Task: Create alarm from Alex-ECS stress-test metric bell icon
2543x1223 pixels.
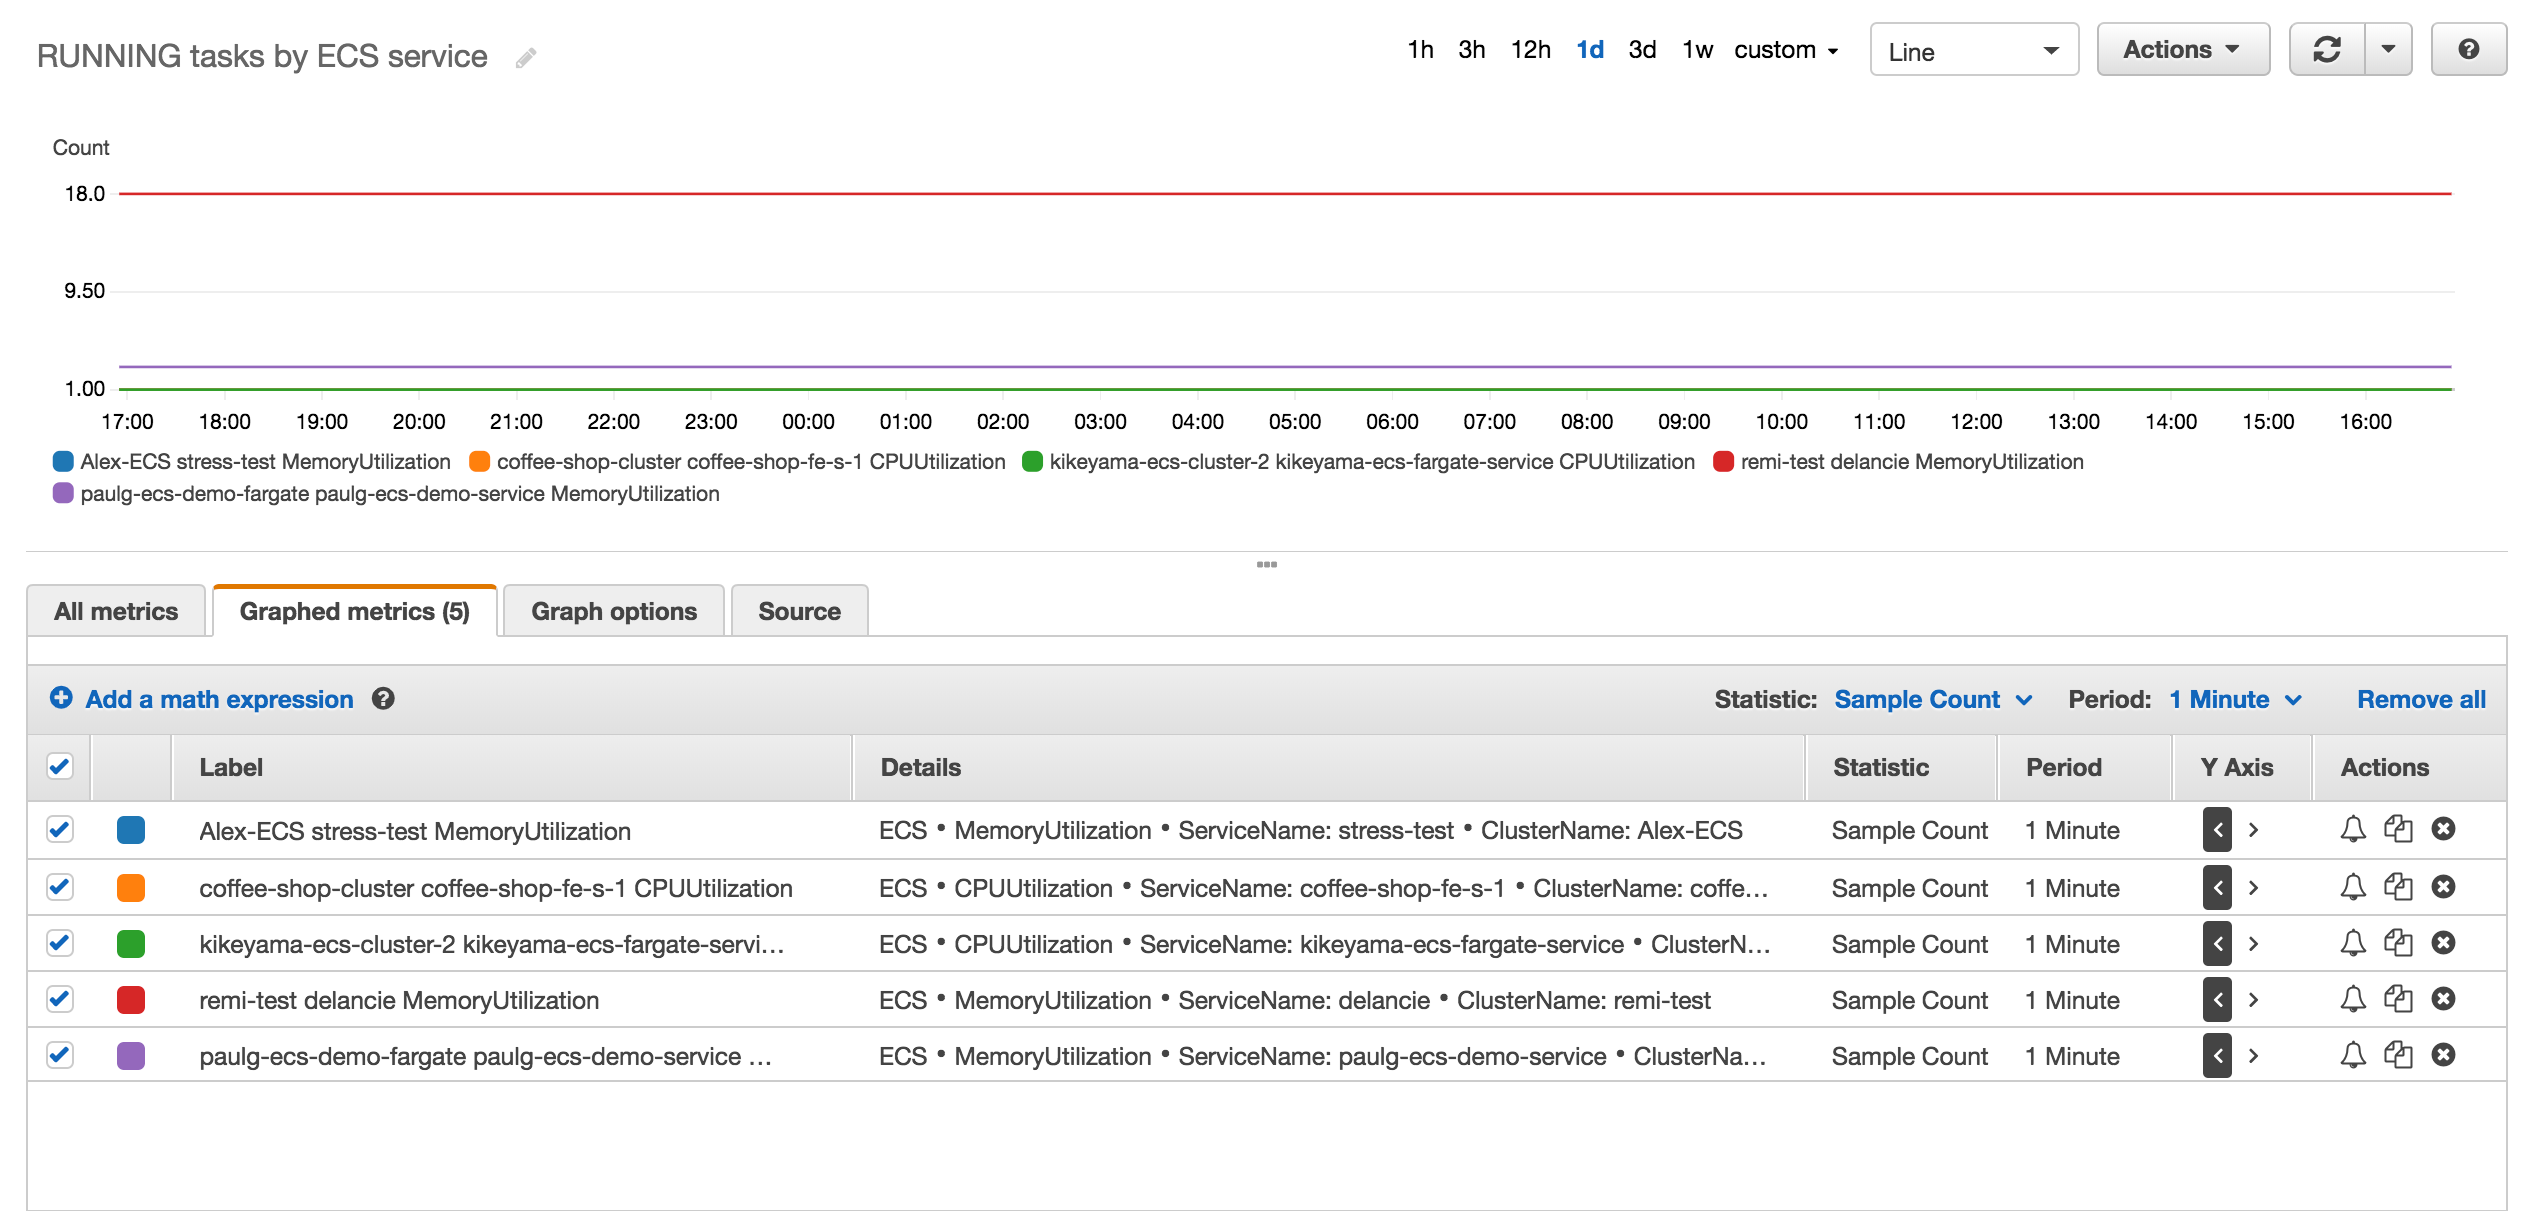Action: (x=2352, y=830)
